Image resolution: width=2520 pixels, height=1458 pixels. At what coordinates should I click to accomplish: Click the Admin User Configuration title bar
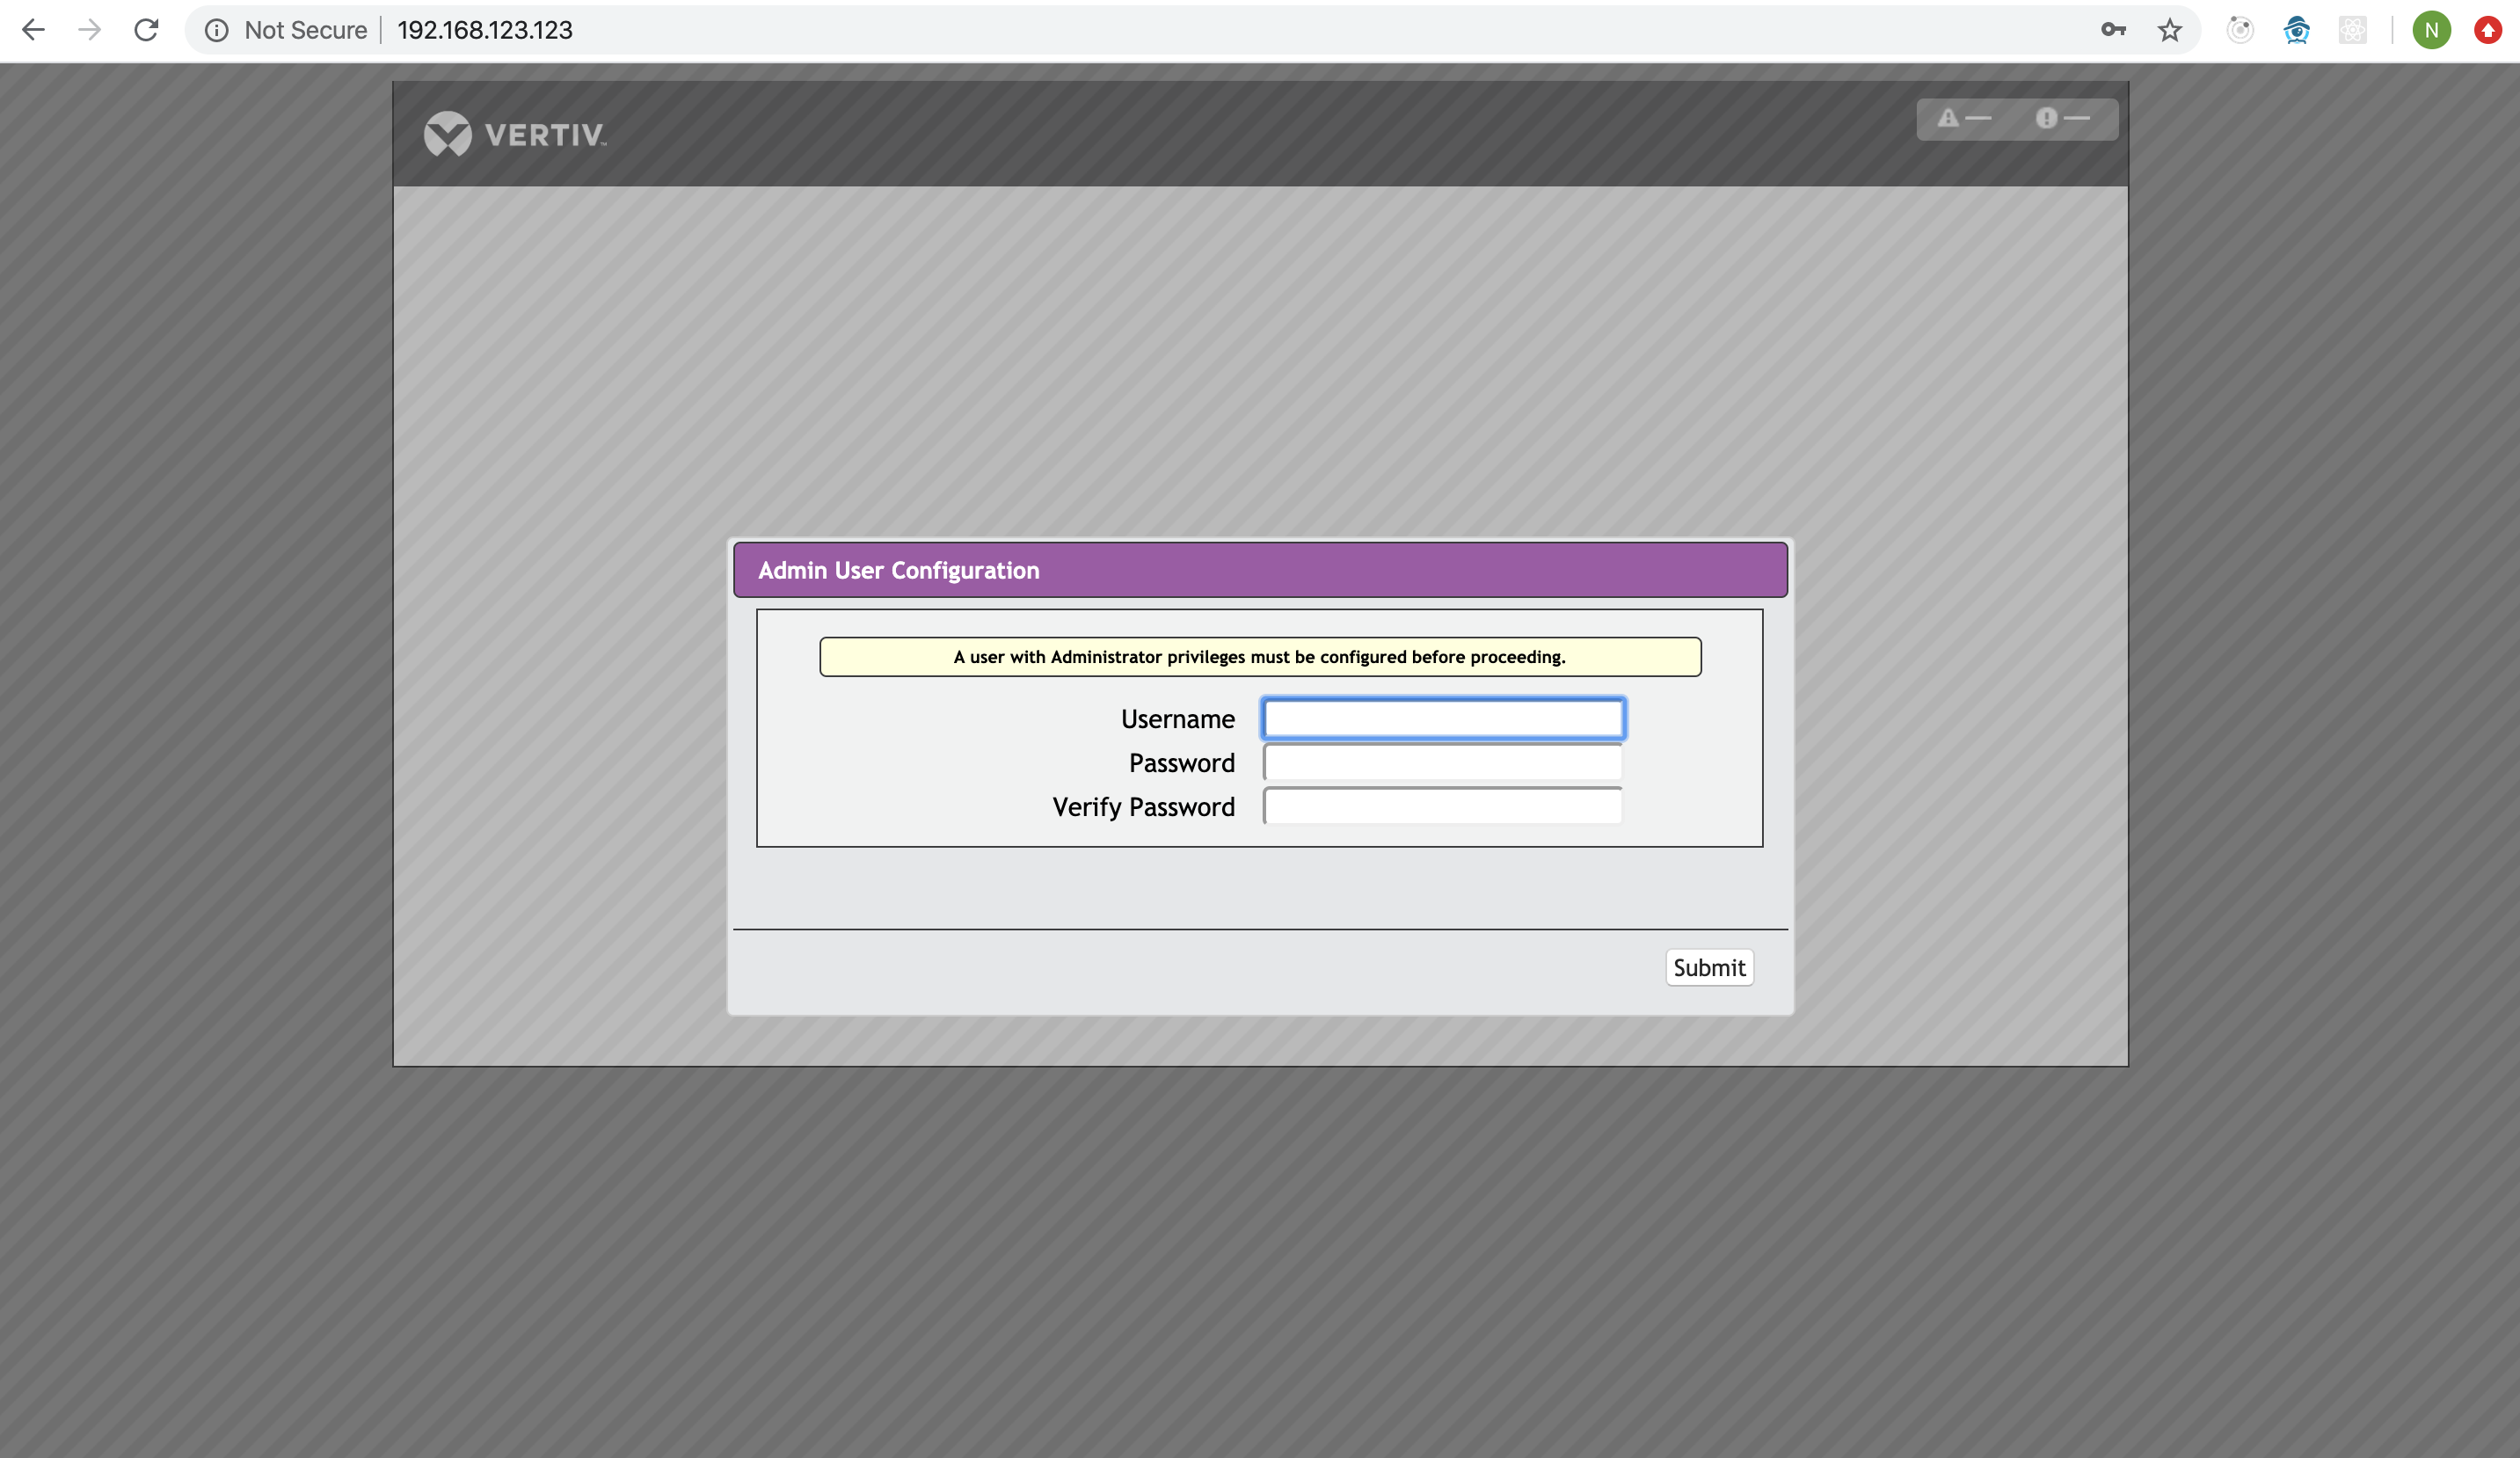pos(1260,570)
